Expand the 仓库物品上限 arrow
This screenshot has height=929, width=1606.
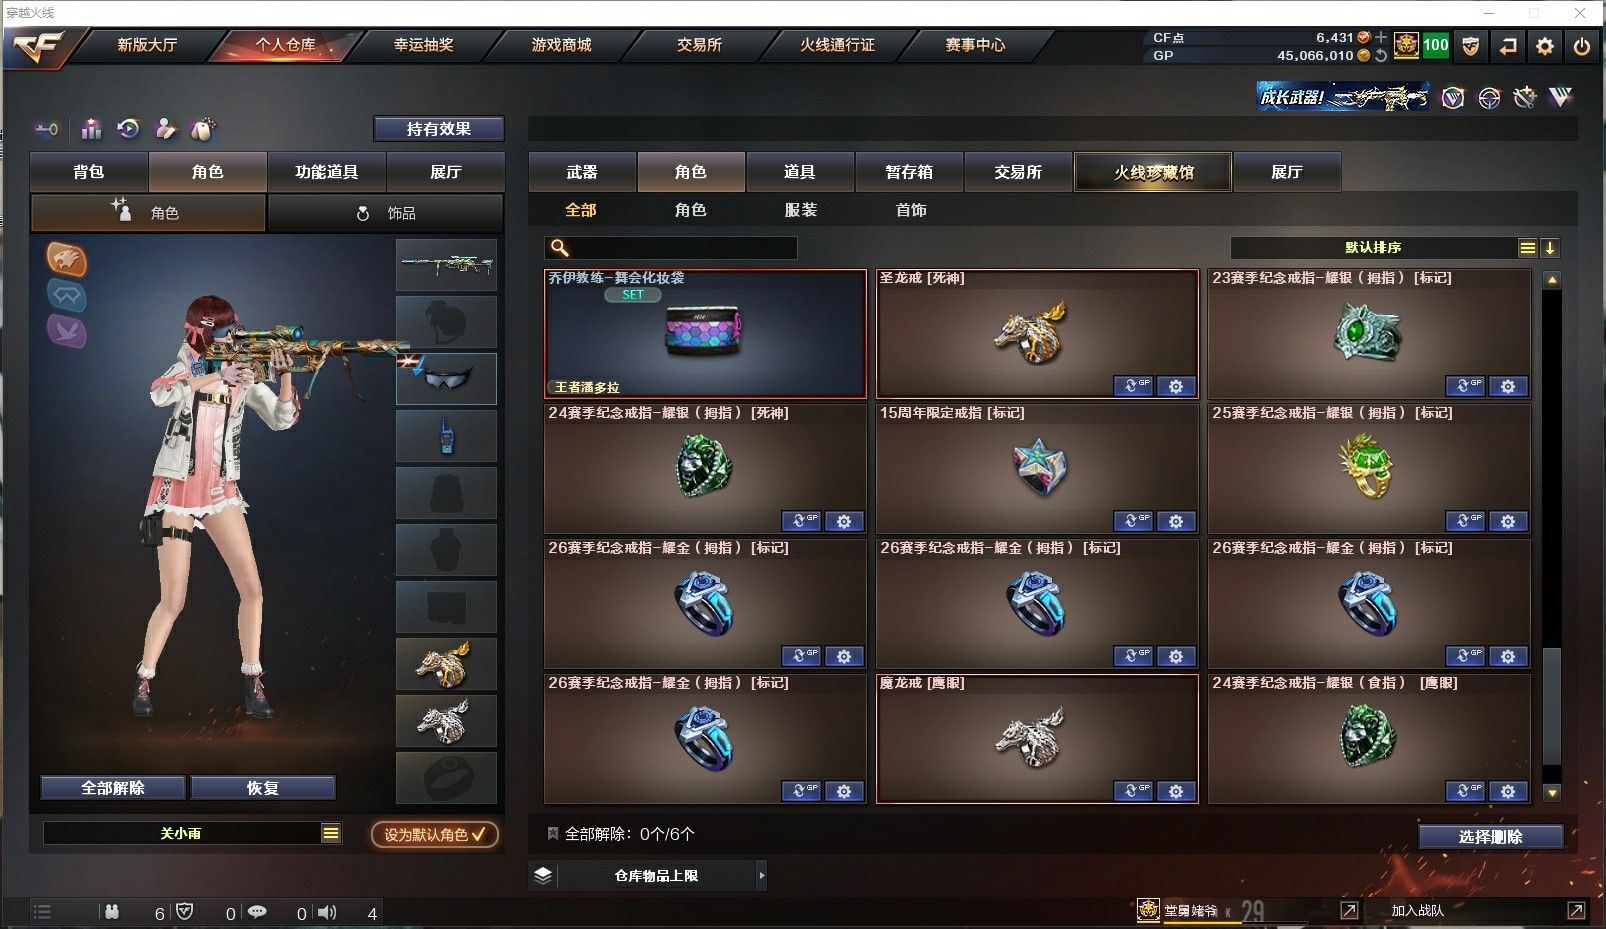(x=761, y=876)
